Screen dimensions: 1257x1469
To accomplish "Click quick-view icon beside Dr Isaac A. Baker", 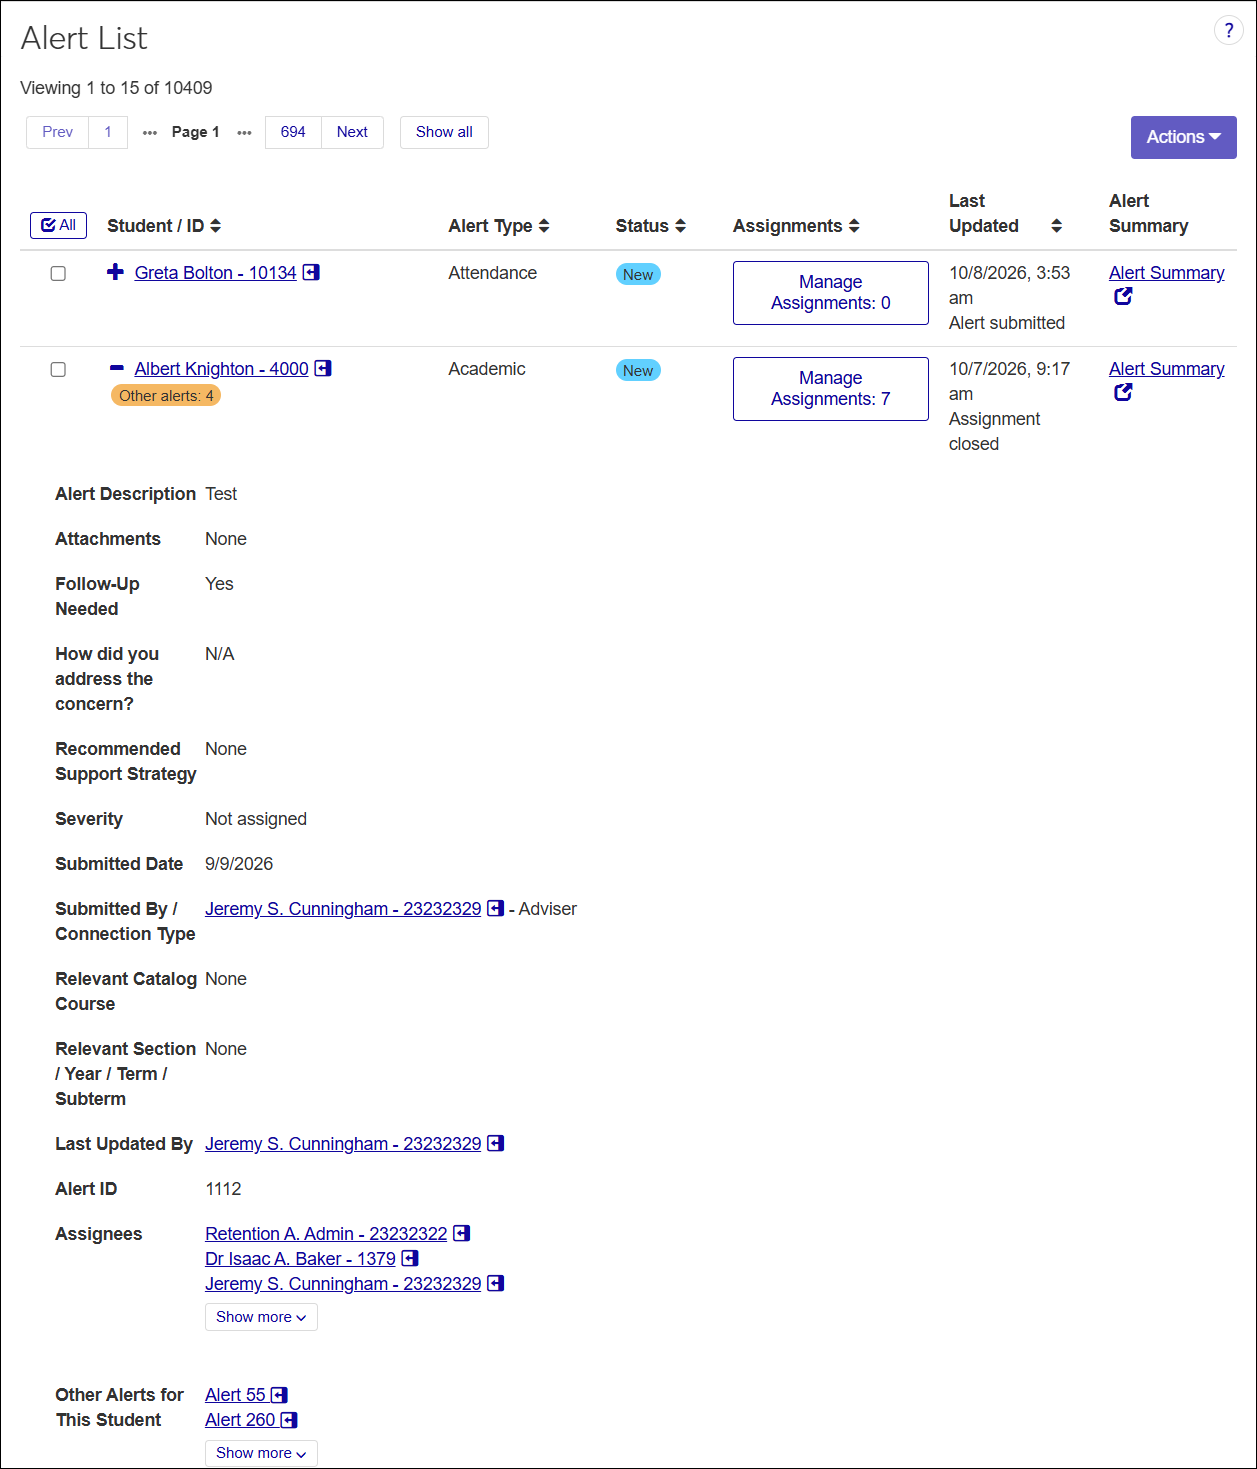I will click(x=410, y=1258).
